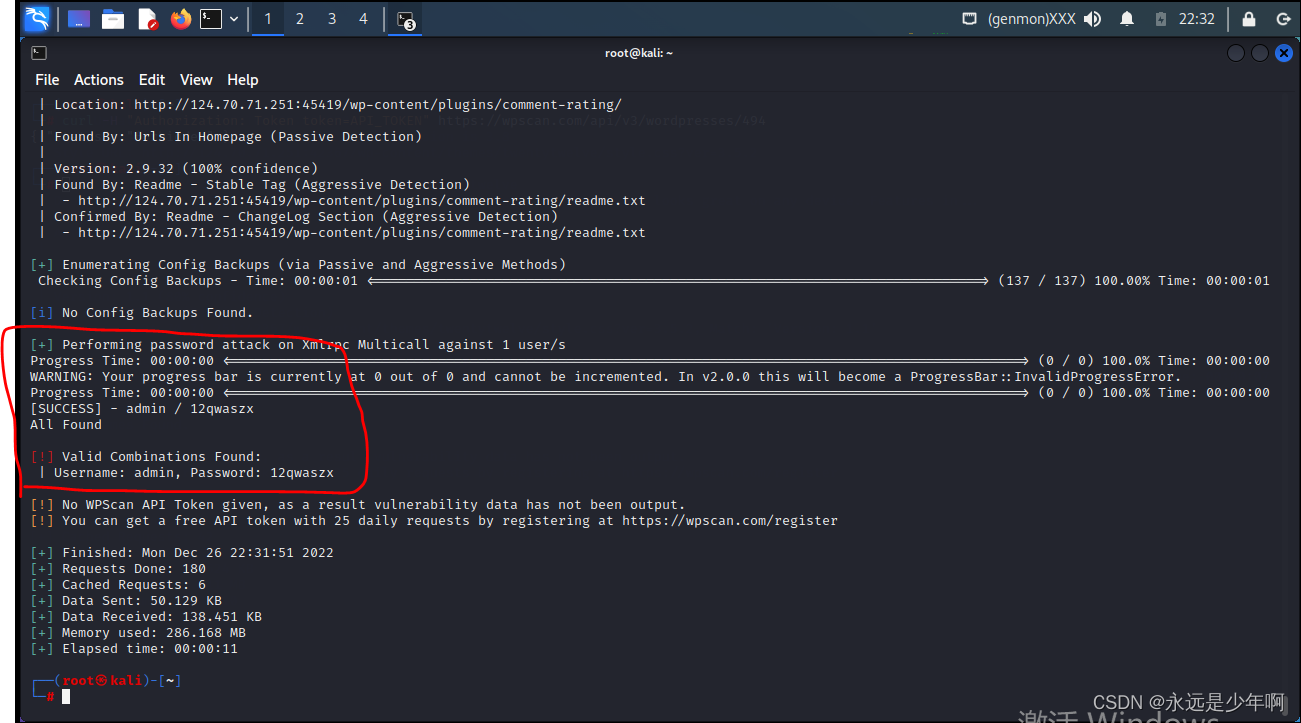
Task: Open a new terminal from the panel launcher
Action: coord(210,18)
